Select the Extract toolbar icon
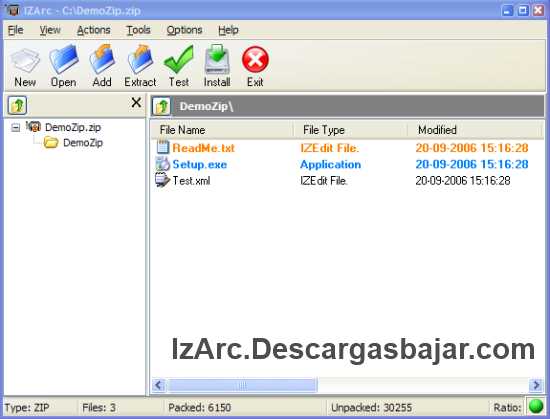The height and width of the screenshot is (419, 550). [140, 59]
